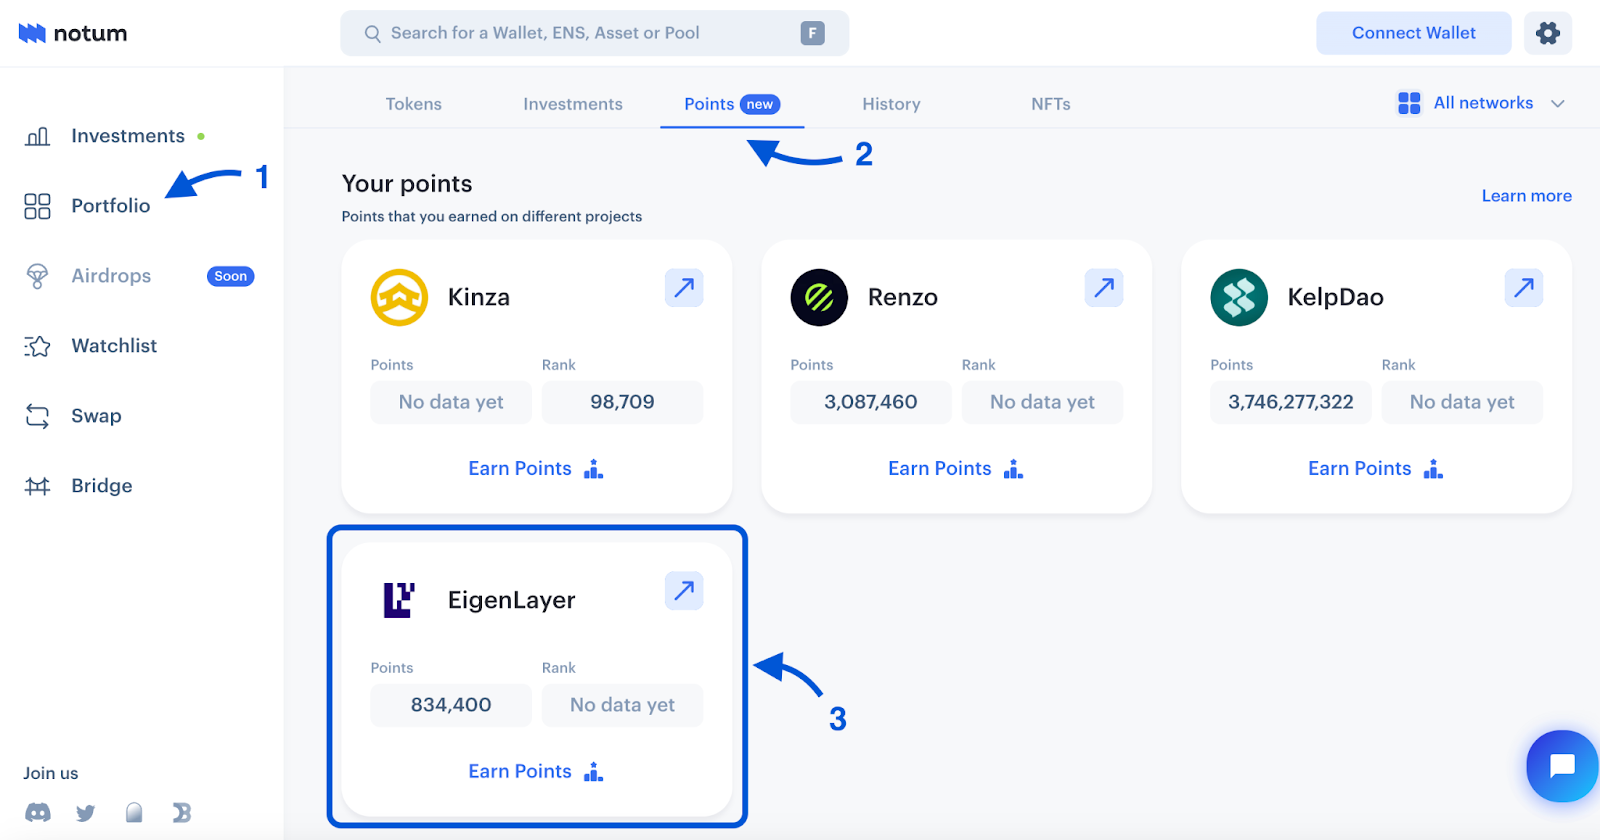Select the Investments tab
Image resolution: width=1600 pixels, height=840 pixels.
tap(573, 104)
